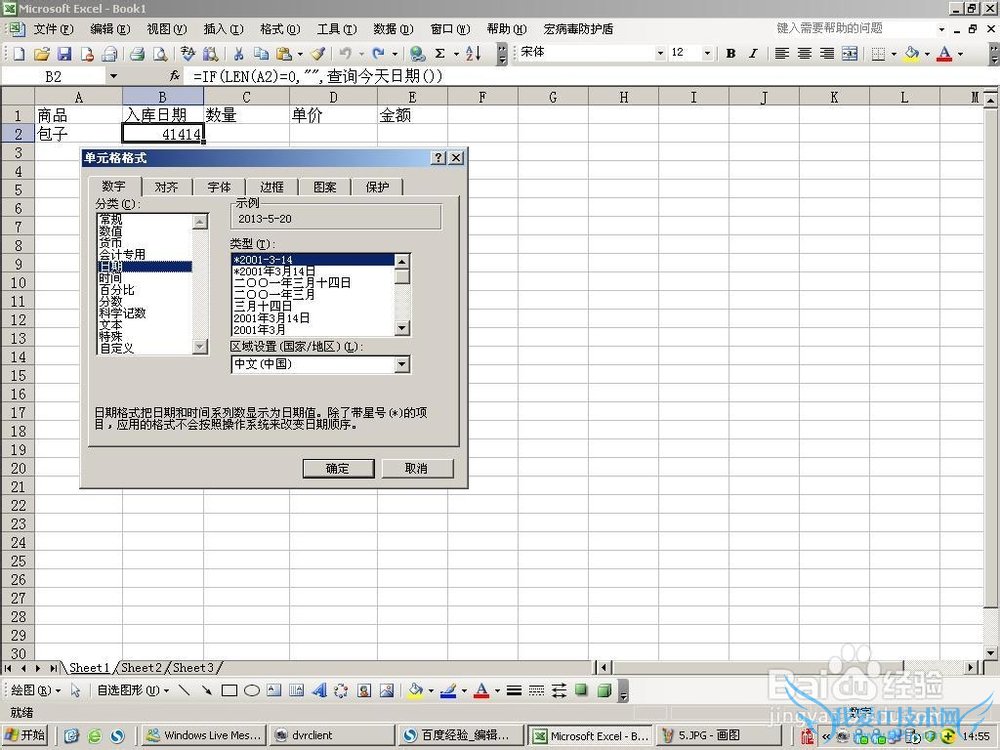1000x750 pixels.
Task: Click the fill color bucket on the formatting toolbar
Action: click(x=911, y=53)
